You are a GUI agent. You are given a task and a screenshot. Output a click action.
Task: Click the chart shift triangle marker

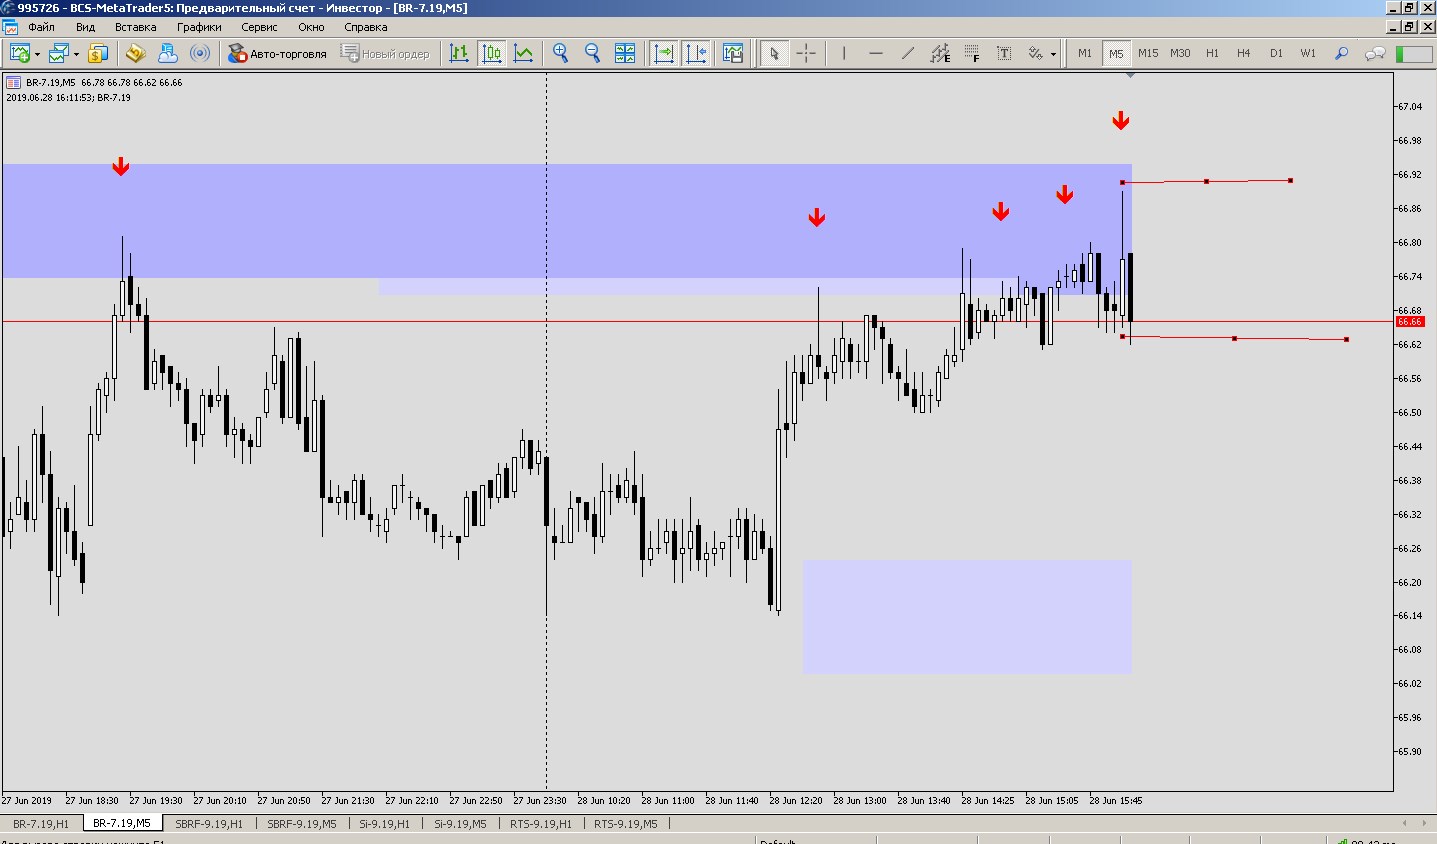tap(1130, 75)
